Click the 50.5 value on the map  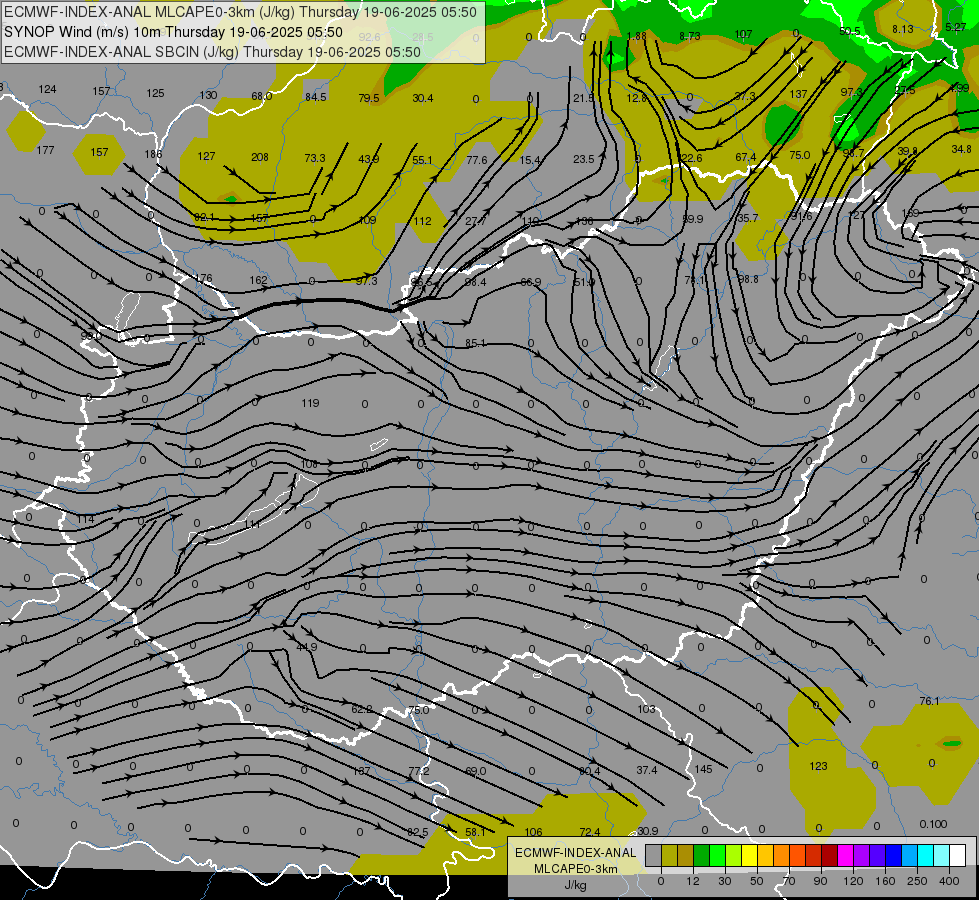coord(850,31)
